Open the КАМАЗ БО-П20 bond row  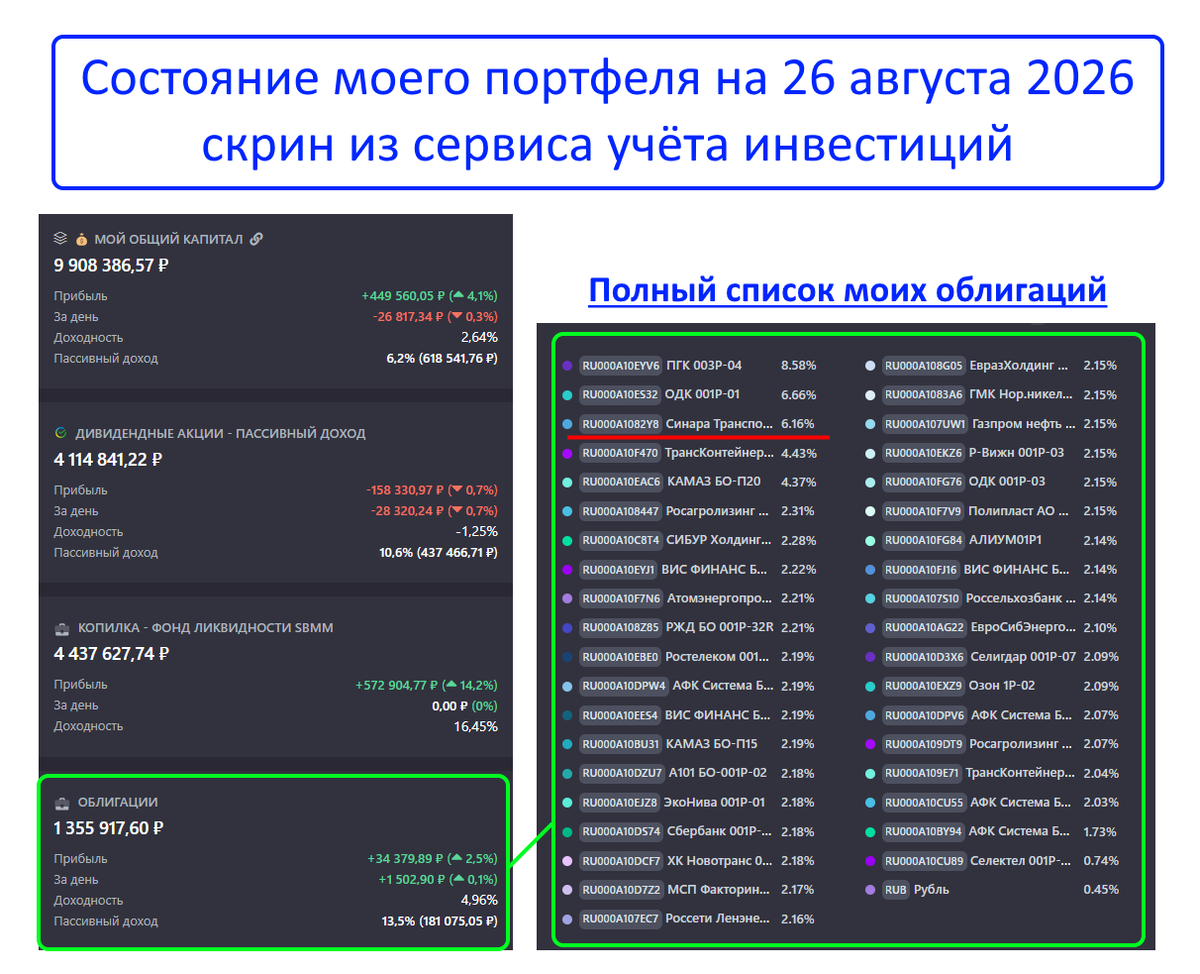click(690, 482)
